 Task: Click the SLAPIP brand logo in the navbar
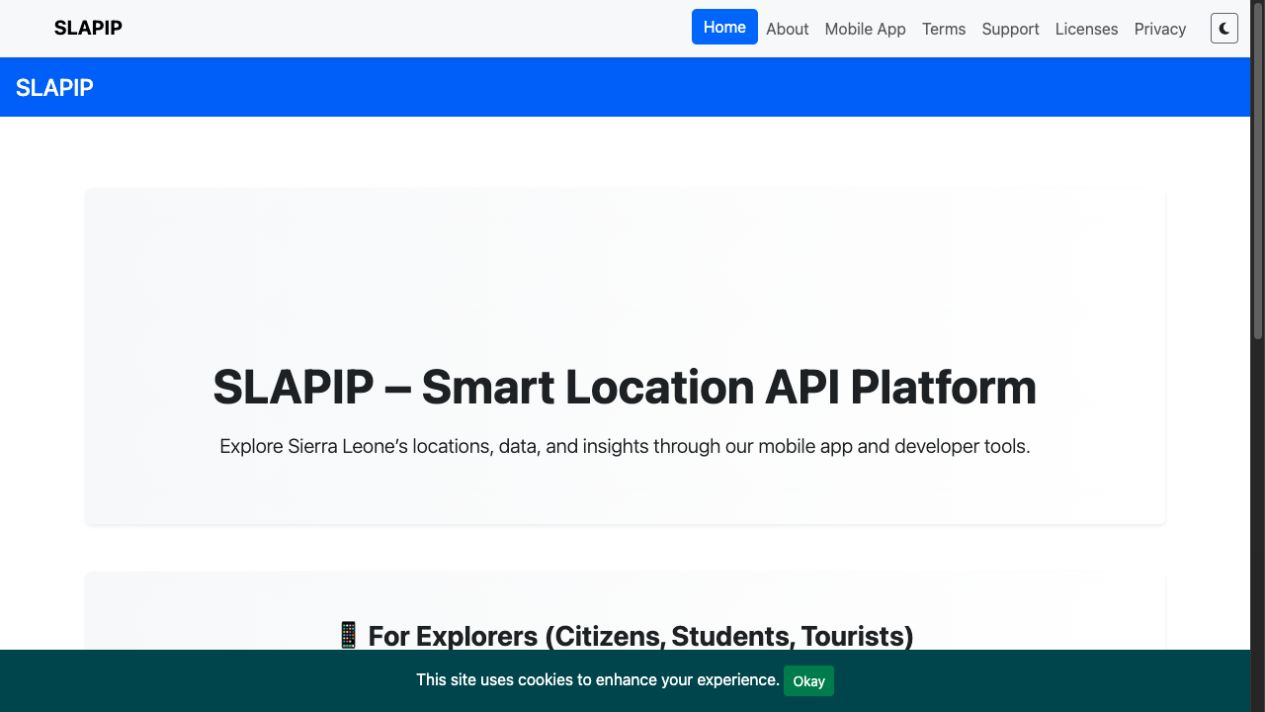pyautogui.click(x=88, y=28)
